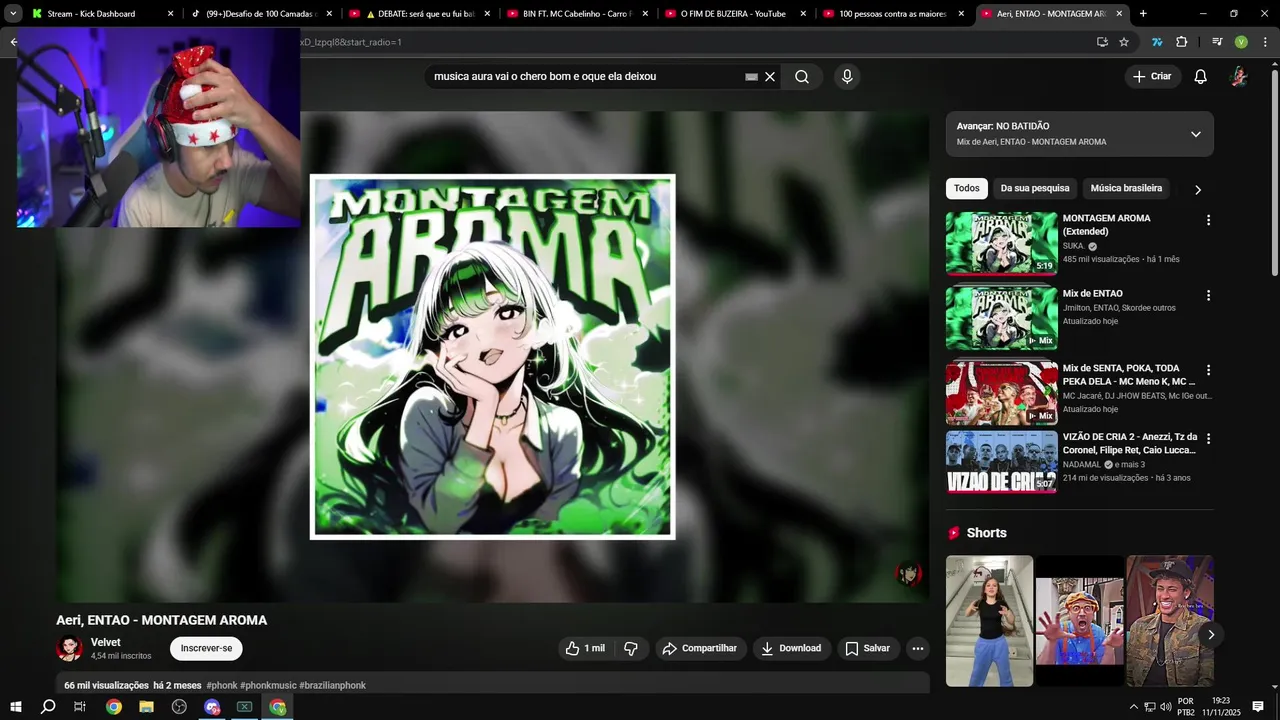
Task: Download the video
Action: tap(791, 649)
